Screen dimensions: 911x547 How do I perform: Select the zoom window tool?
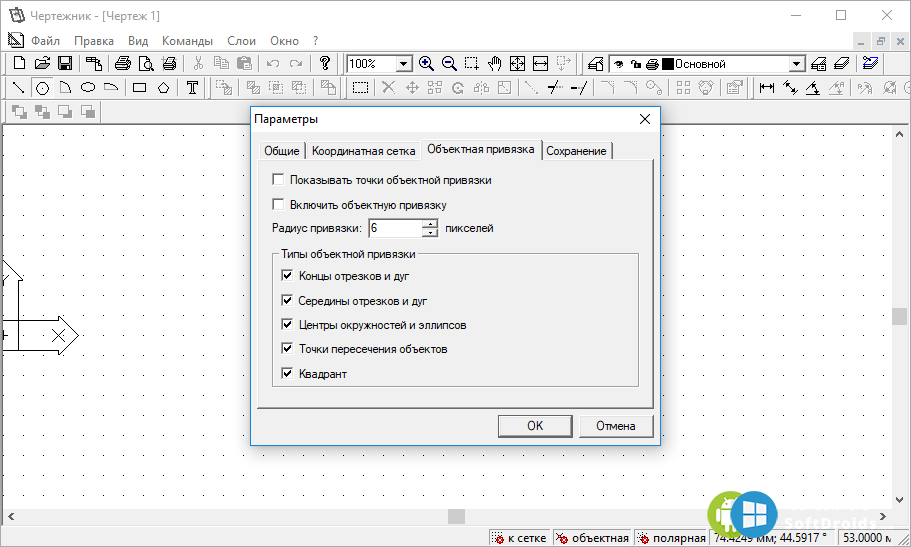point(472,63)
